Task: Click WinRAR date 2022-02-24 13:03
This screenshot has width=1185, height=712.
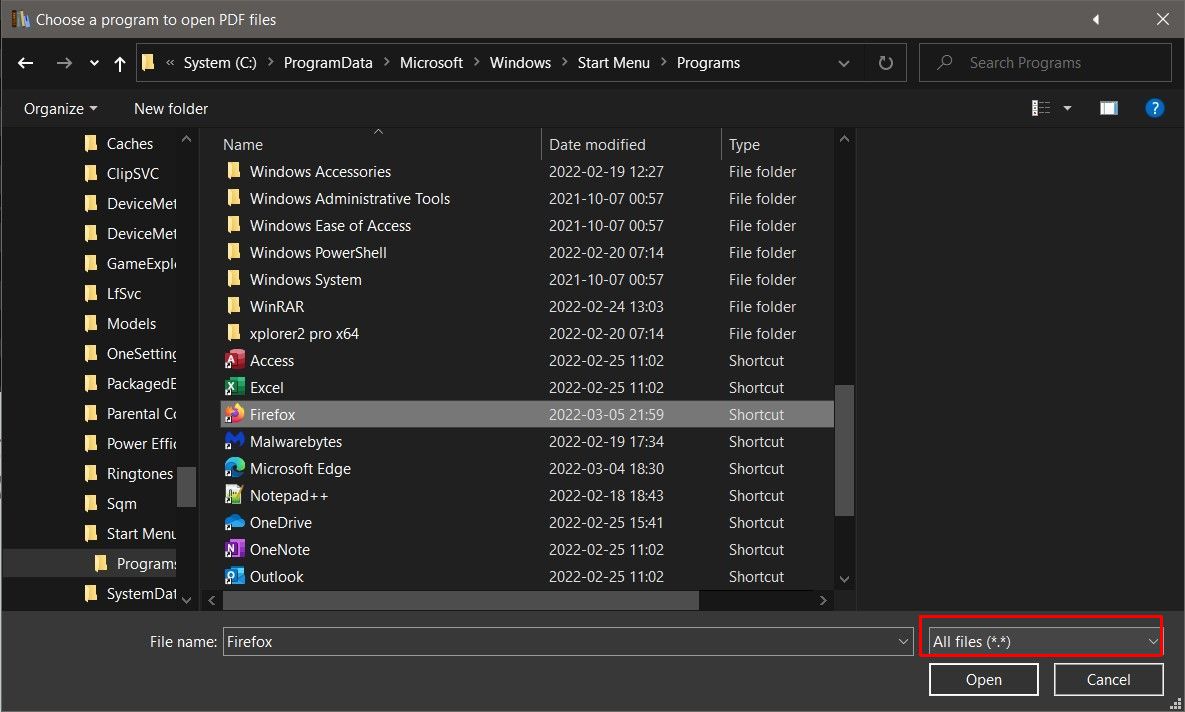Action: point(606,307)
